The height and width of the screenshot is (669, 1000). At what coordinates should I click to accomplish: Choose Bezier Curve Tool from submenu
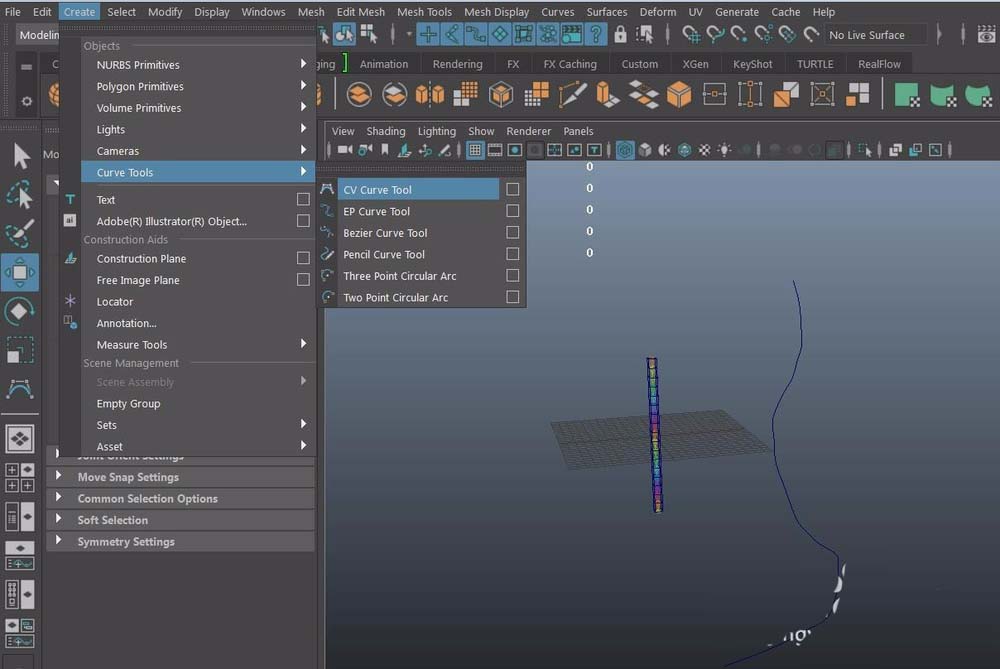point(385,233)
